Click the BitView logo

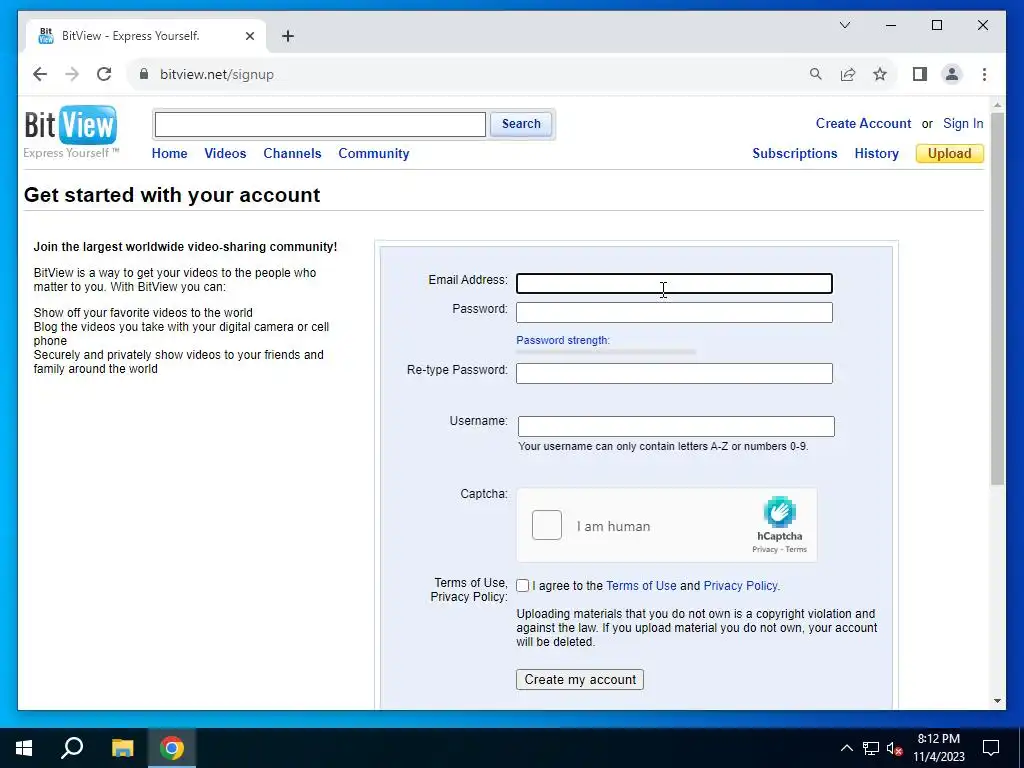(x=71, y=131)
